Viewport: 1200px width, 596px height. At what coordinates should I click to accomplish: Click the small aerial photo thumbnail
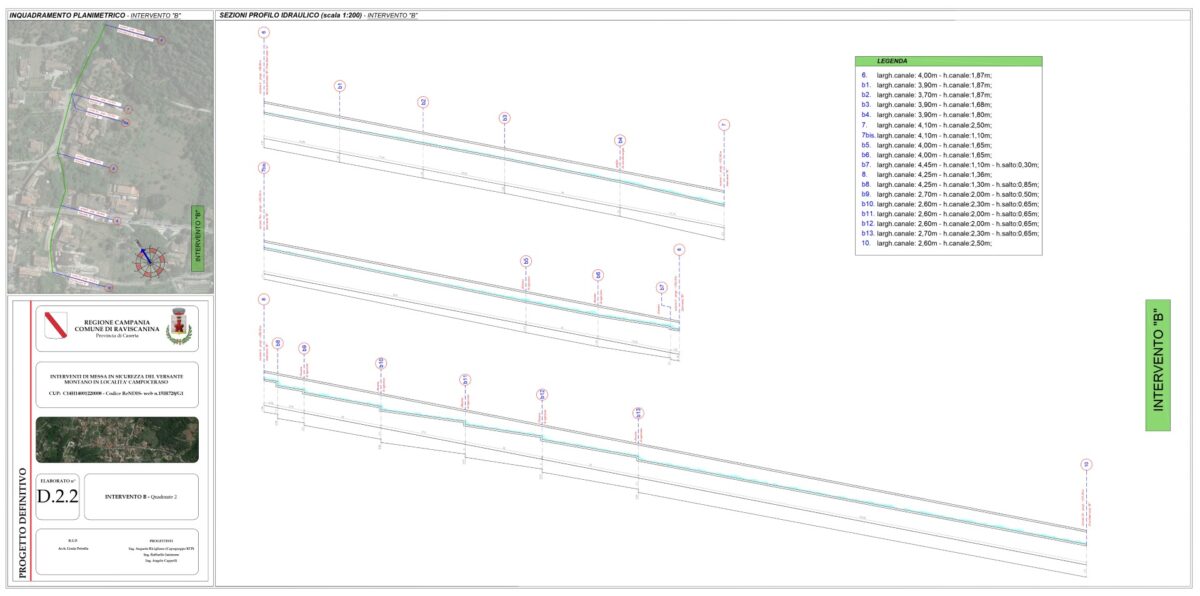click(116, 439)
